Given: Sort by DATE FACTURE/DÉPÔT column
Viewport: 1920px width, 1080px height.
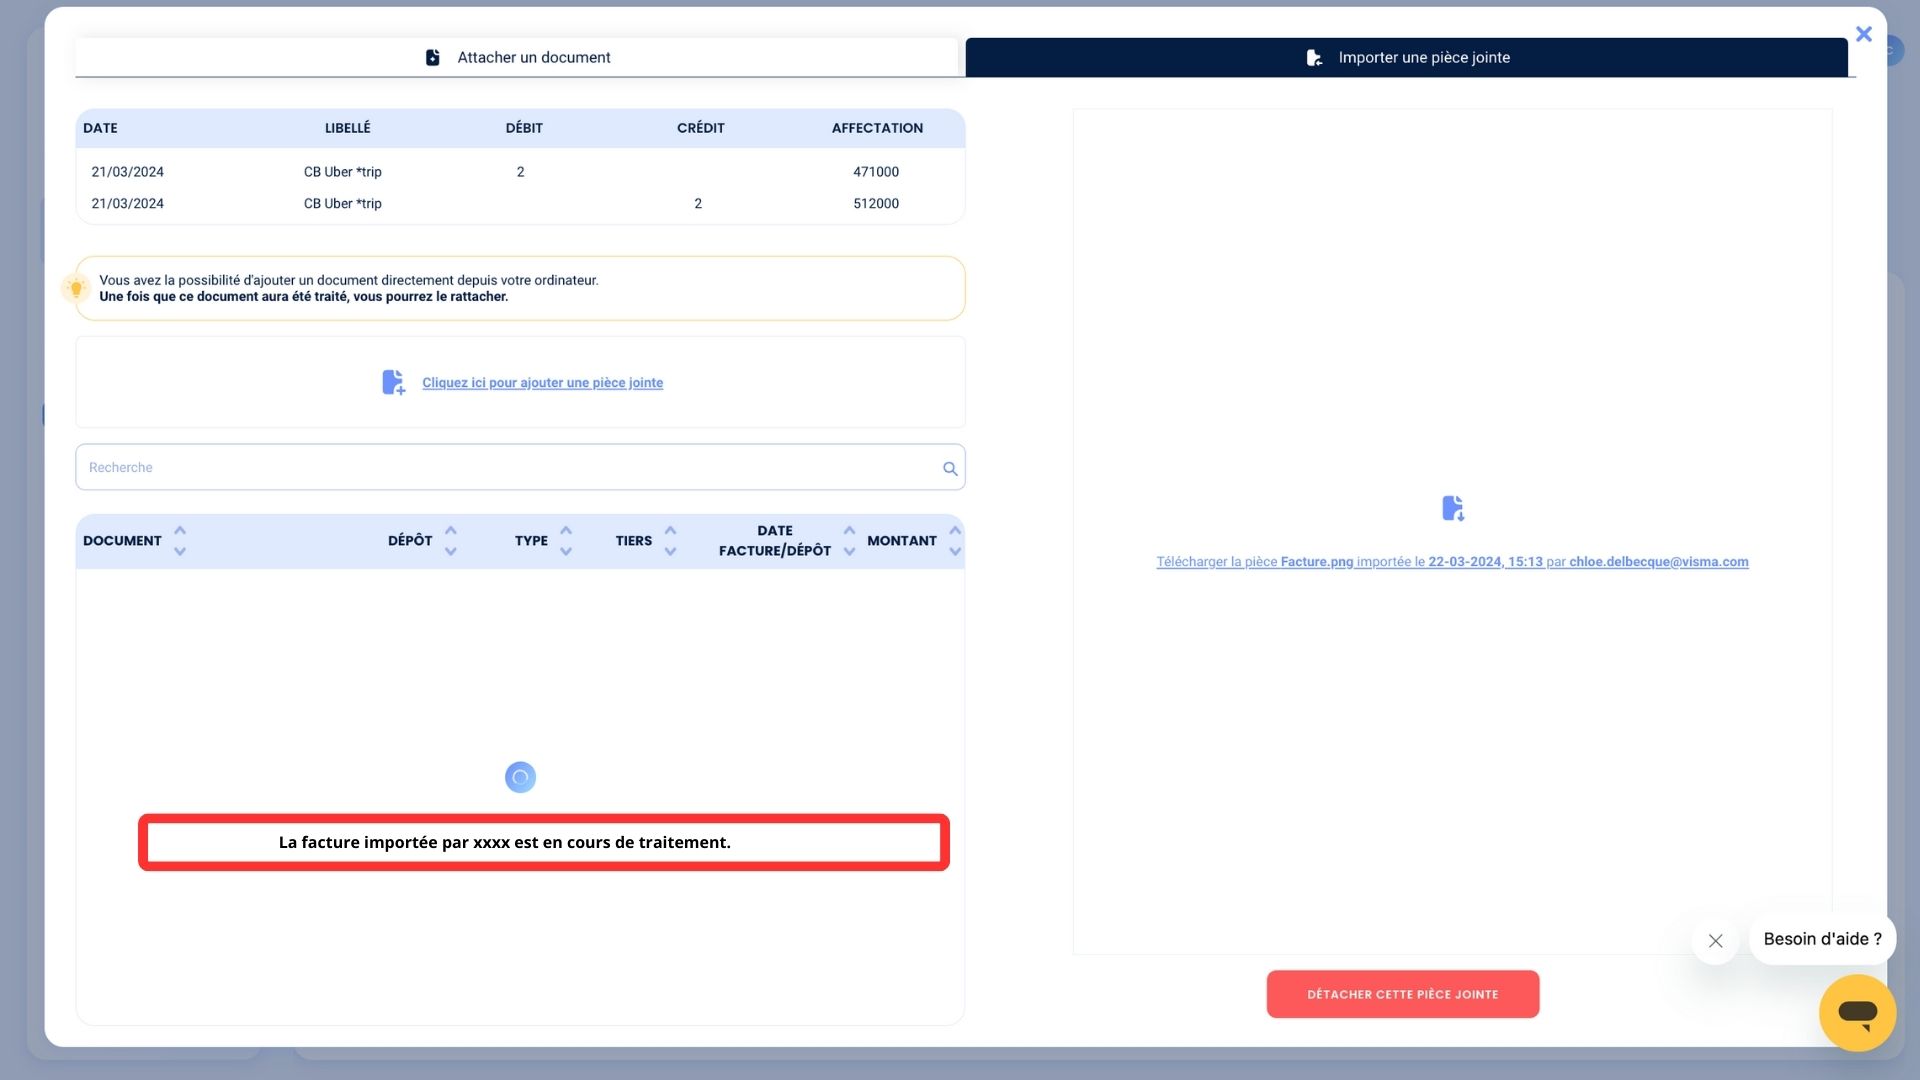Looking at the screenshot, I should point(850,540).
